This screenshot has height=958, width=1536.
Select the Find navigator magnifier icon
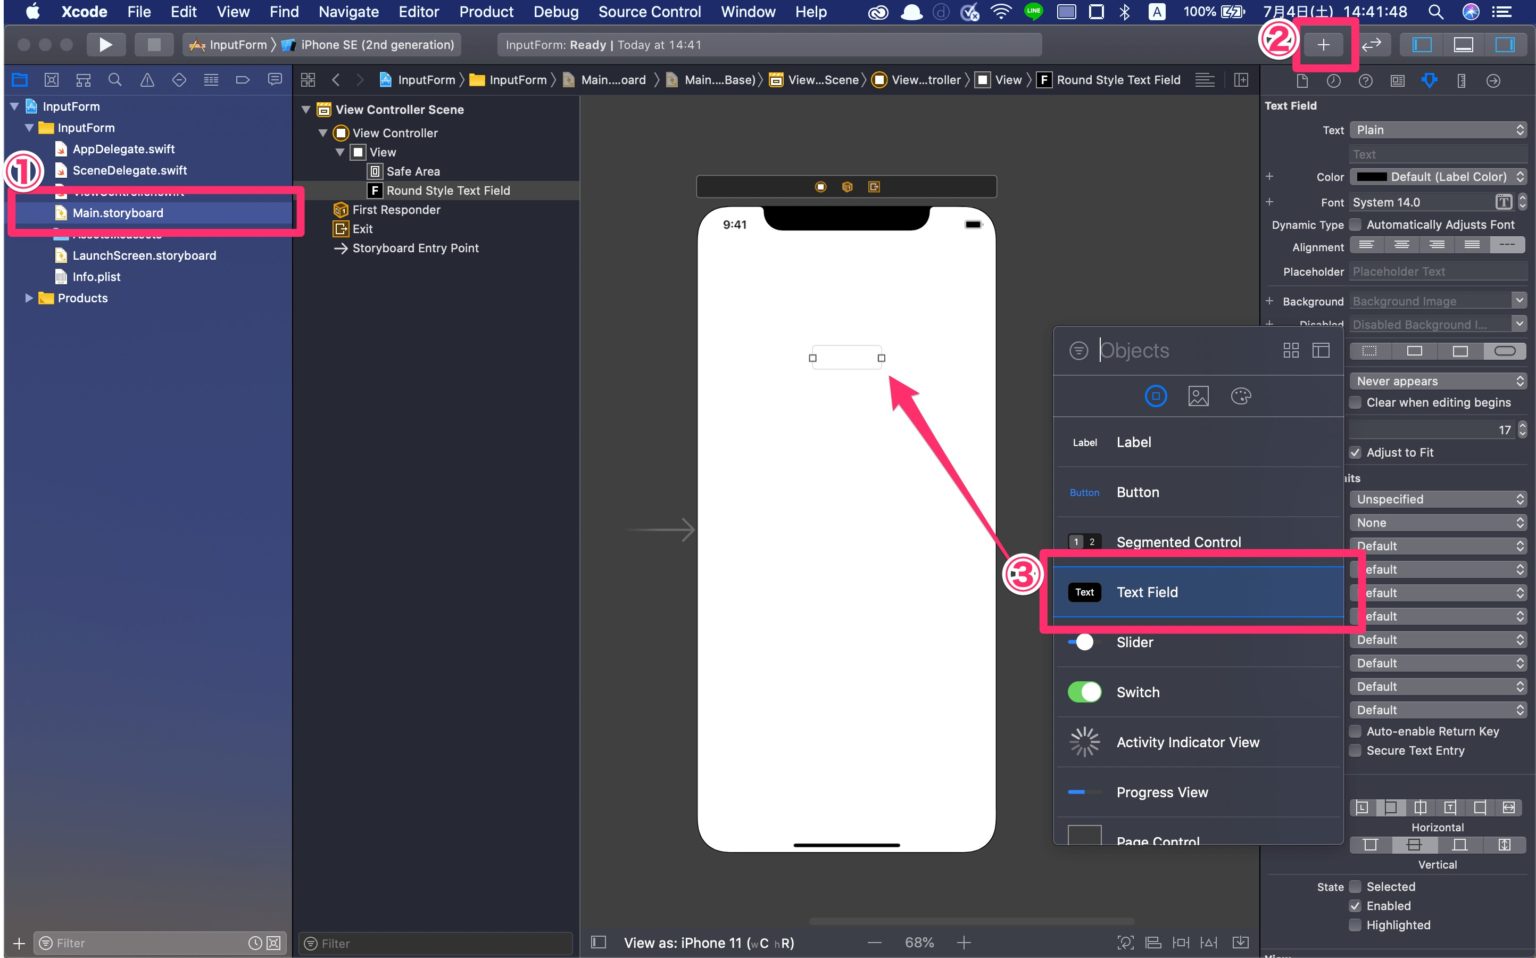[114, 79]
